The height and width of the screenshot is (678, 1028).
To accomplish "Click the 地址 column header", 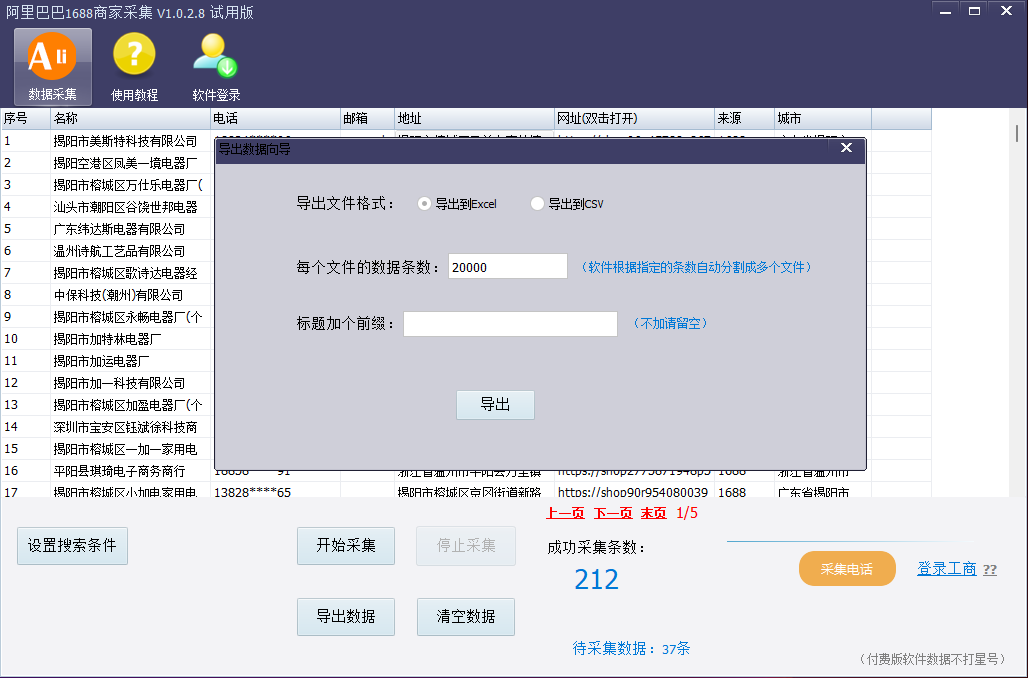I will [474, 118].
